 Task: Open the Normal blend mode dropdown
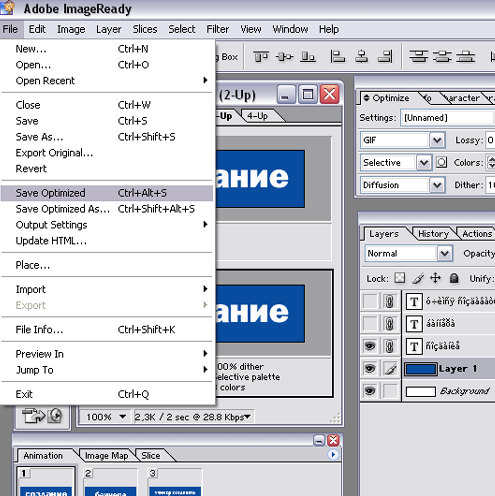(444, 254)
